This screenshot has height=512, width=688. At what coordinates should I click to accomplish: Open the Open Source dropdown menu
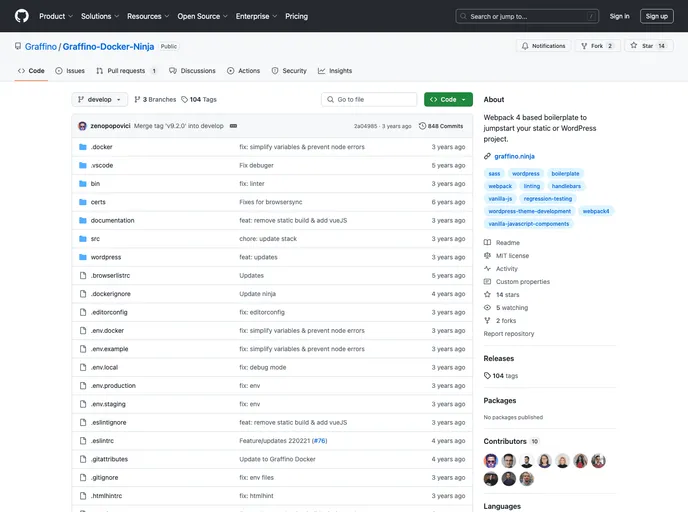(x=202, y=16)
